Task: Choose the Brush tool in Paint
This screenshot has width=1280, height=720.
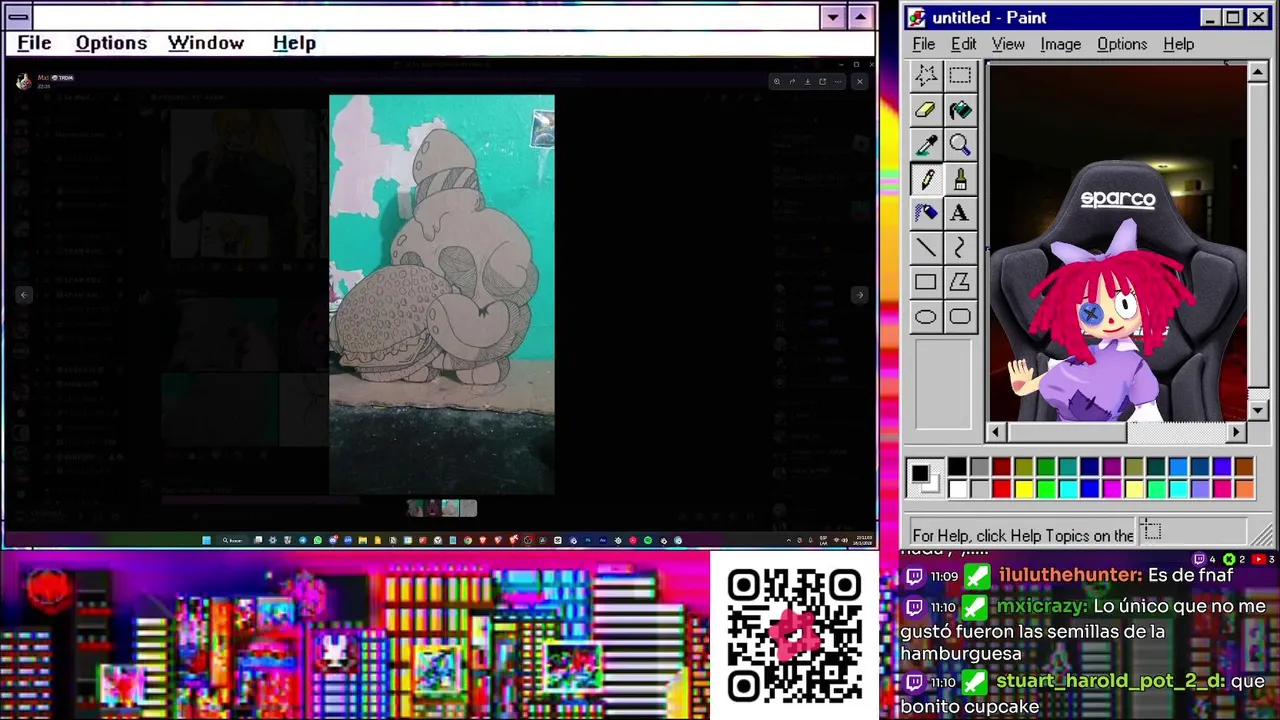Action: pyautogui.click(x=960, y=179)
